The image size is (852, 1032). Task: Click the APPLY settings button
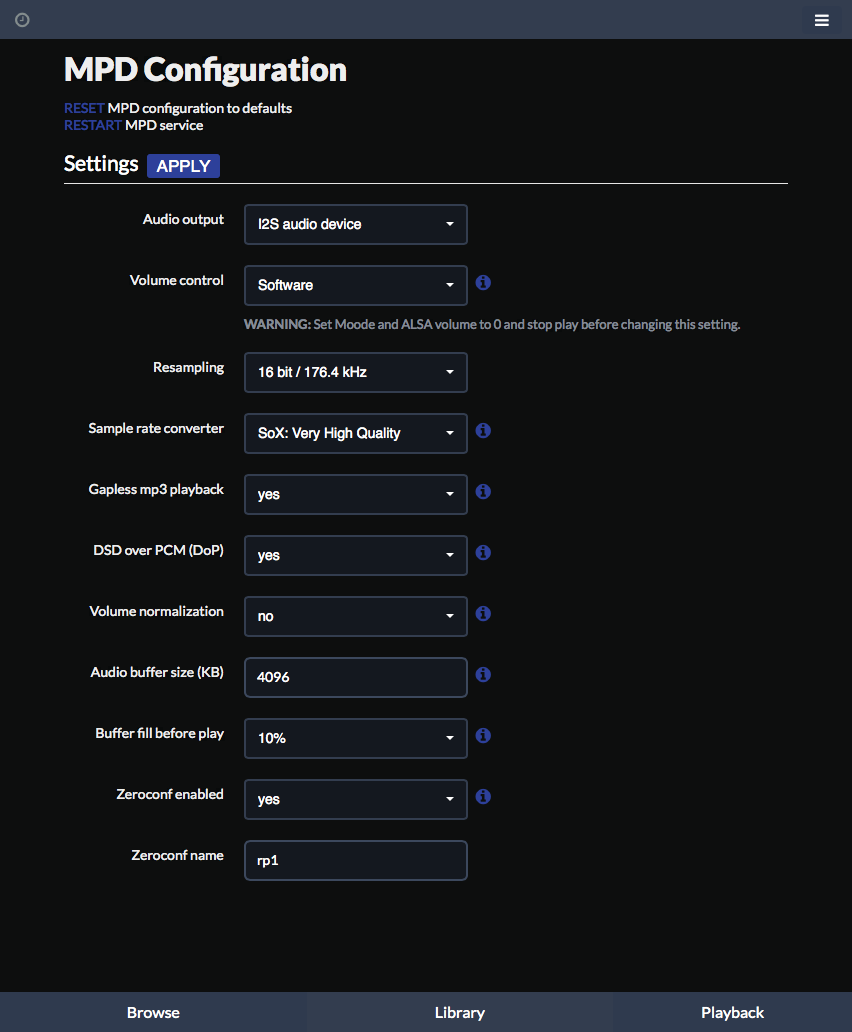184,166
